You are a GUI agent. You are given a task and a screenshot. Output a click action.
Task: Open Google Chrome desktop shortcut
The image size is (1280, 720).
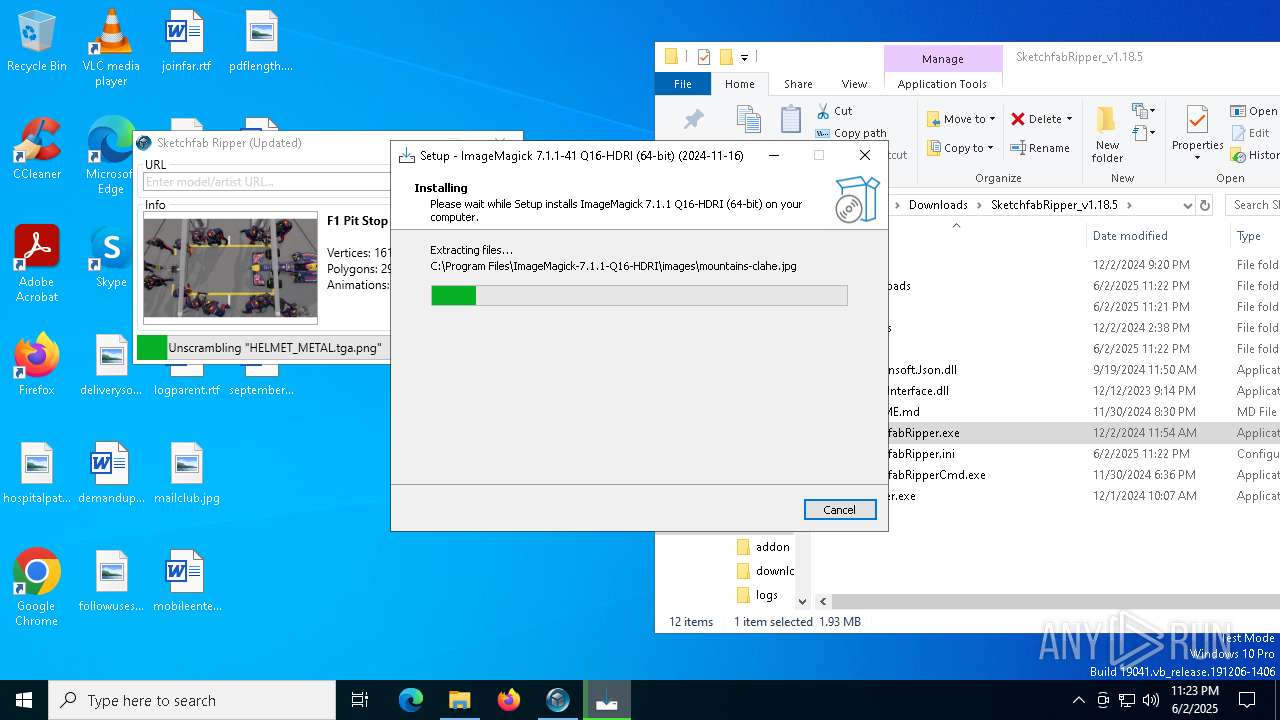pyautogui.click(x=36, y=587)
